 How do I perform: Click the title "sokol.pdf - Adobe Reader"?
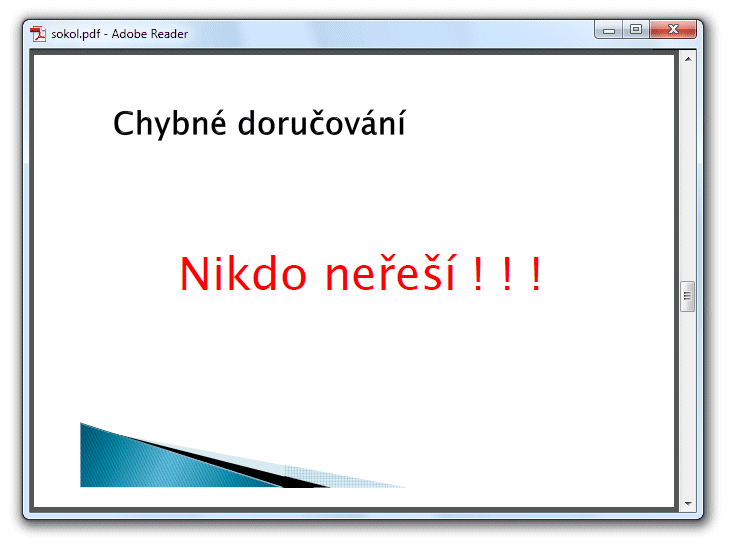[120, 34]
